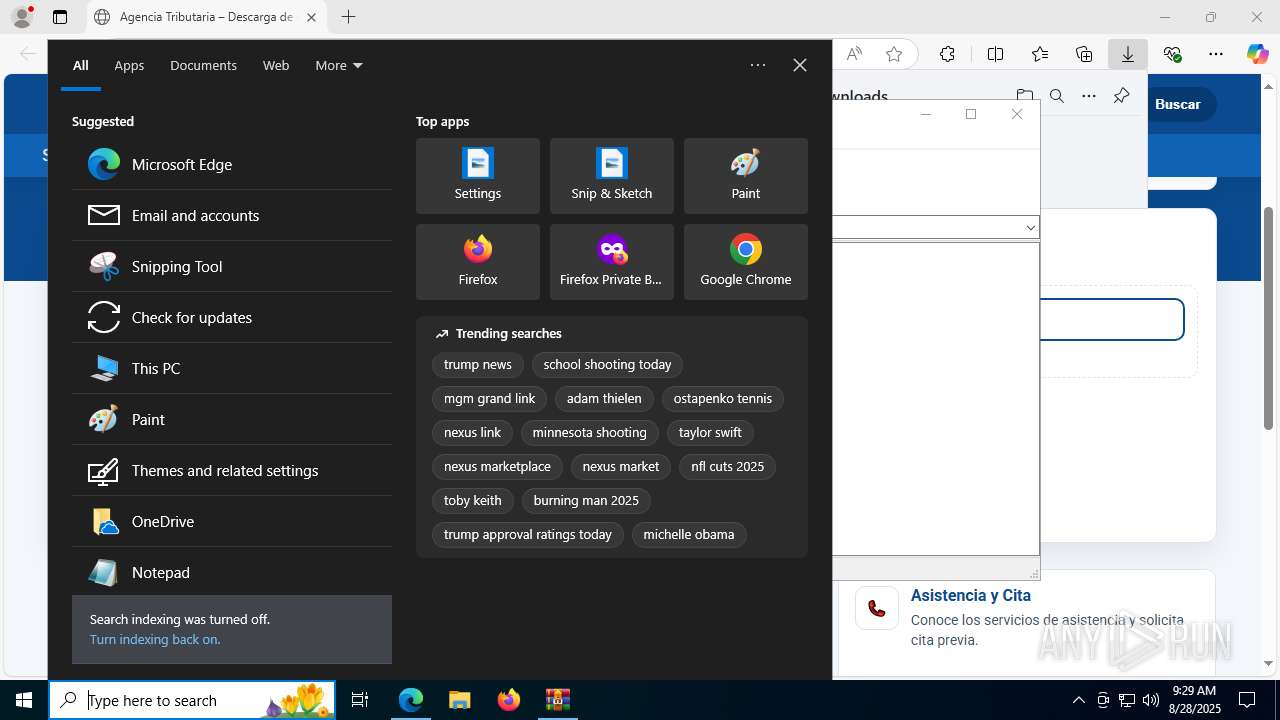Search trending 'toby keith'
1280x720 pixels.
tap(473, 501)
